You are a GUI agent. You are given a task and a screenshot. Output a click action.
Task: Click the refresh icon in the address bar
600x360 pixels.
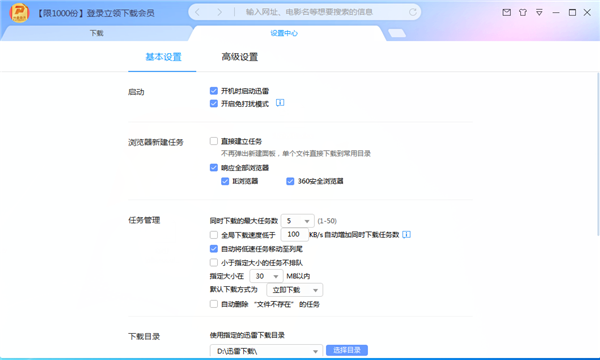click(412, 12)
